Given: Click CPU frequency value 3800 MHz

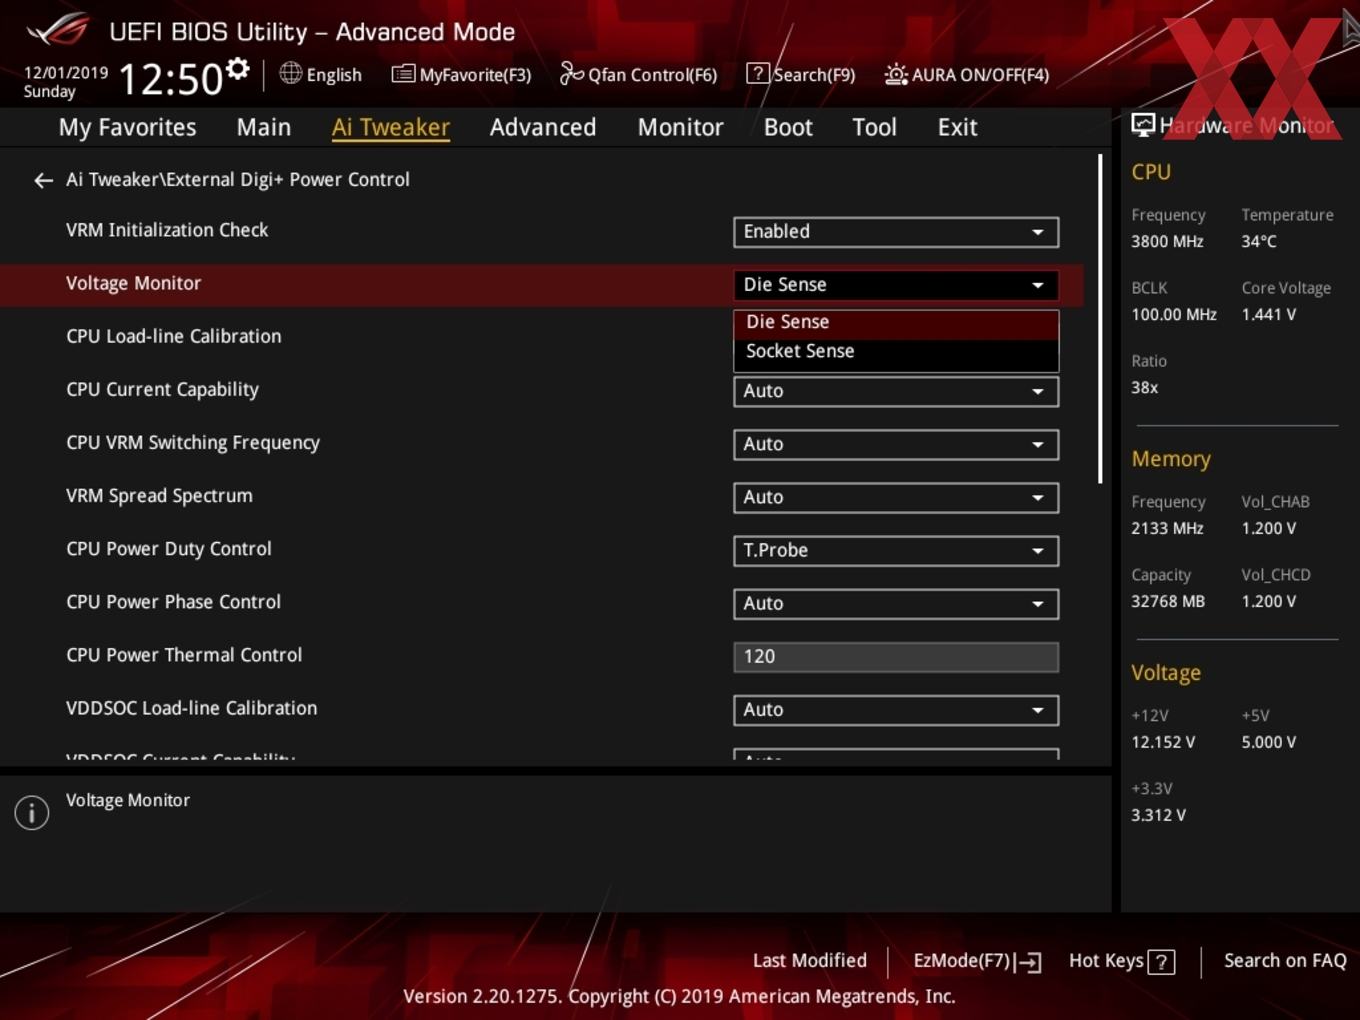Looking at the screenshot, I should coord(1167,241).
